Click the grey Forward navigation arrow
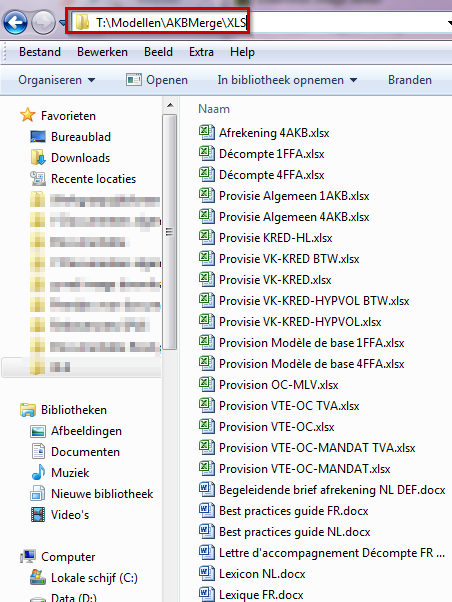452x602 pixels. 43,23
